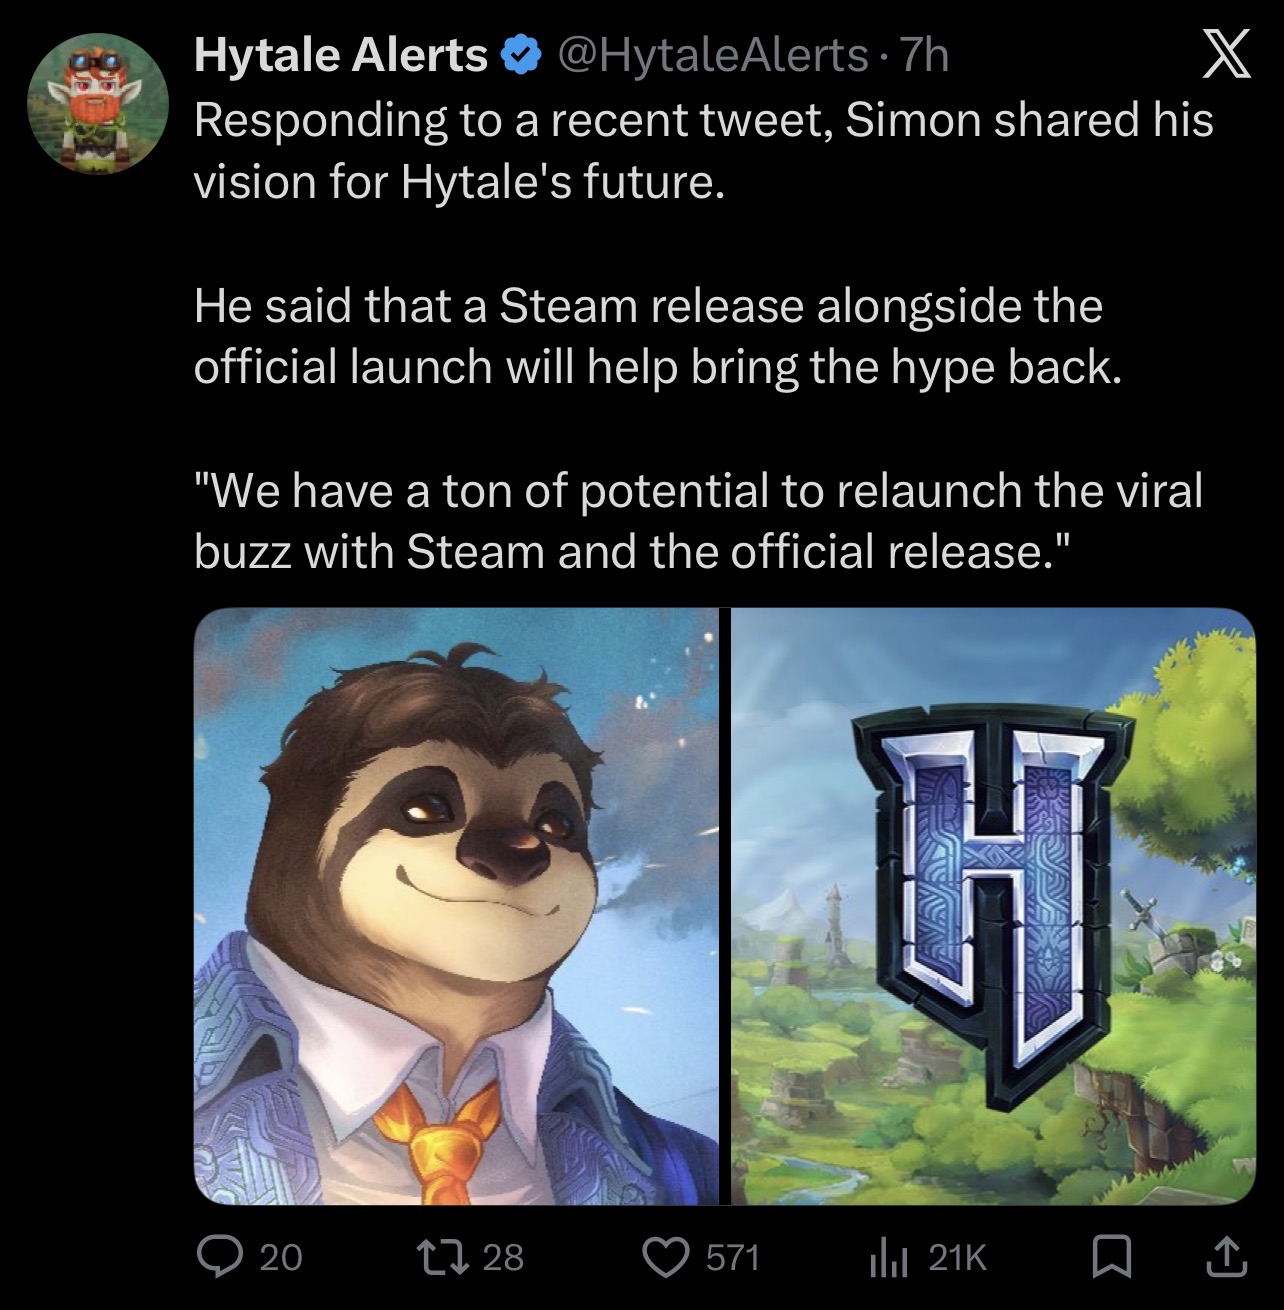Image resolution: width=1284 pixels, height=1310 pixels.
Task: Click the 21K views count
Action: click(958, 1258)
